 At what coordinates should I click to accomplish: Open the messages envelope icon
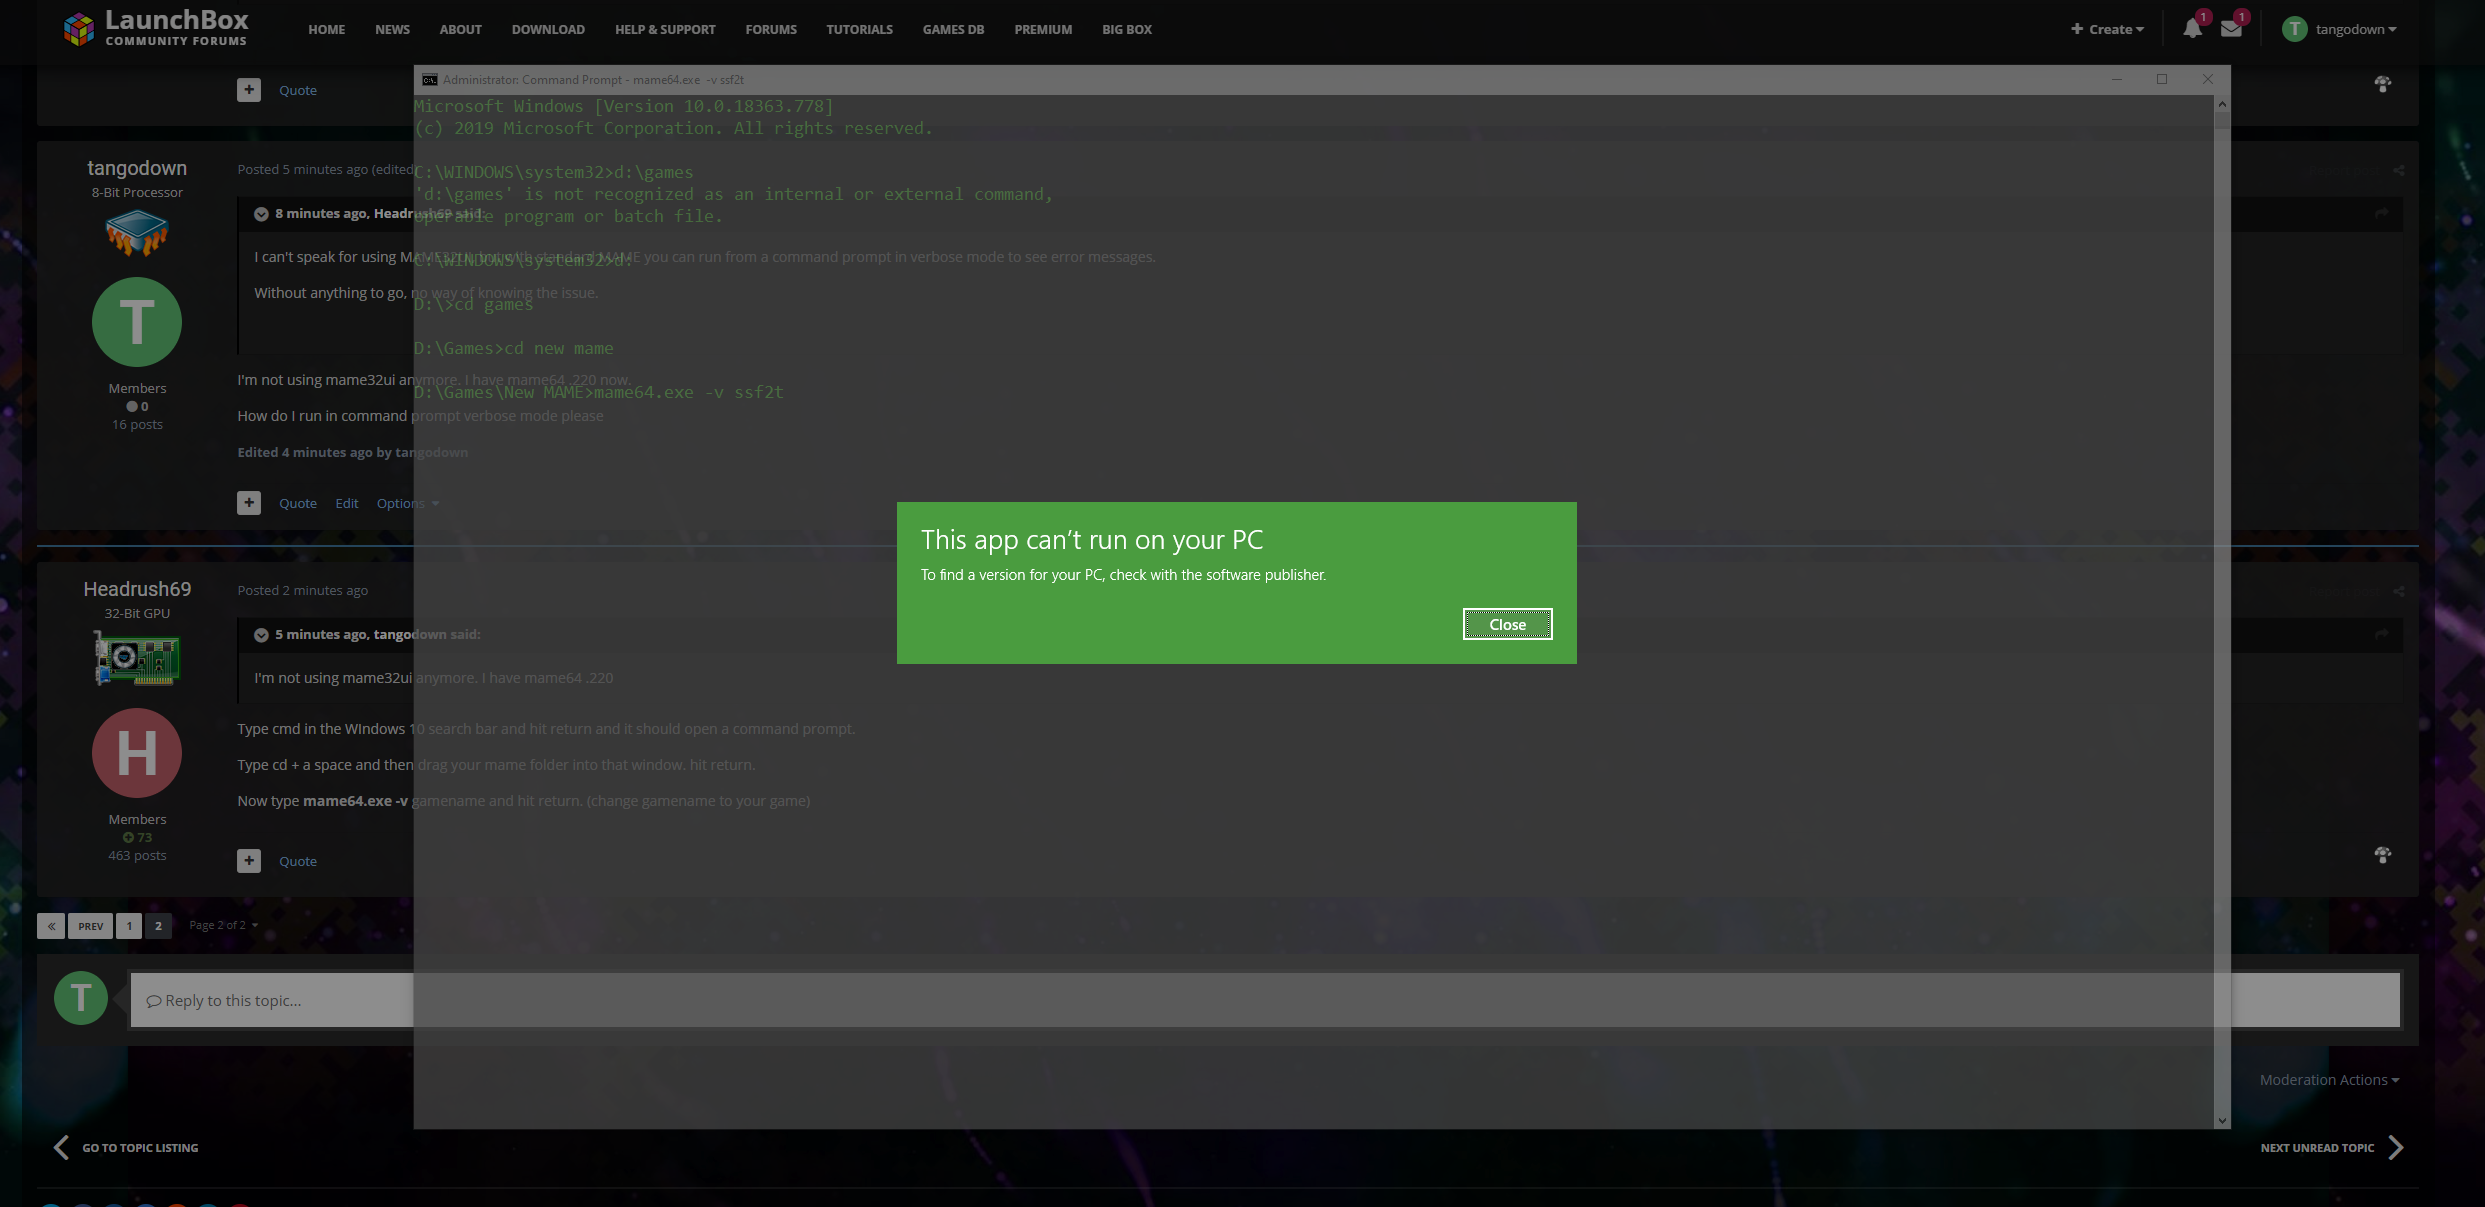tap(2230, 29)
